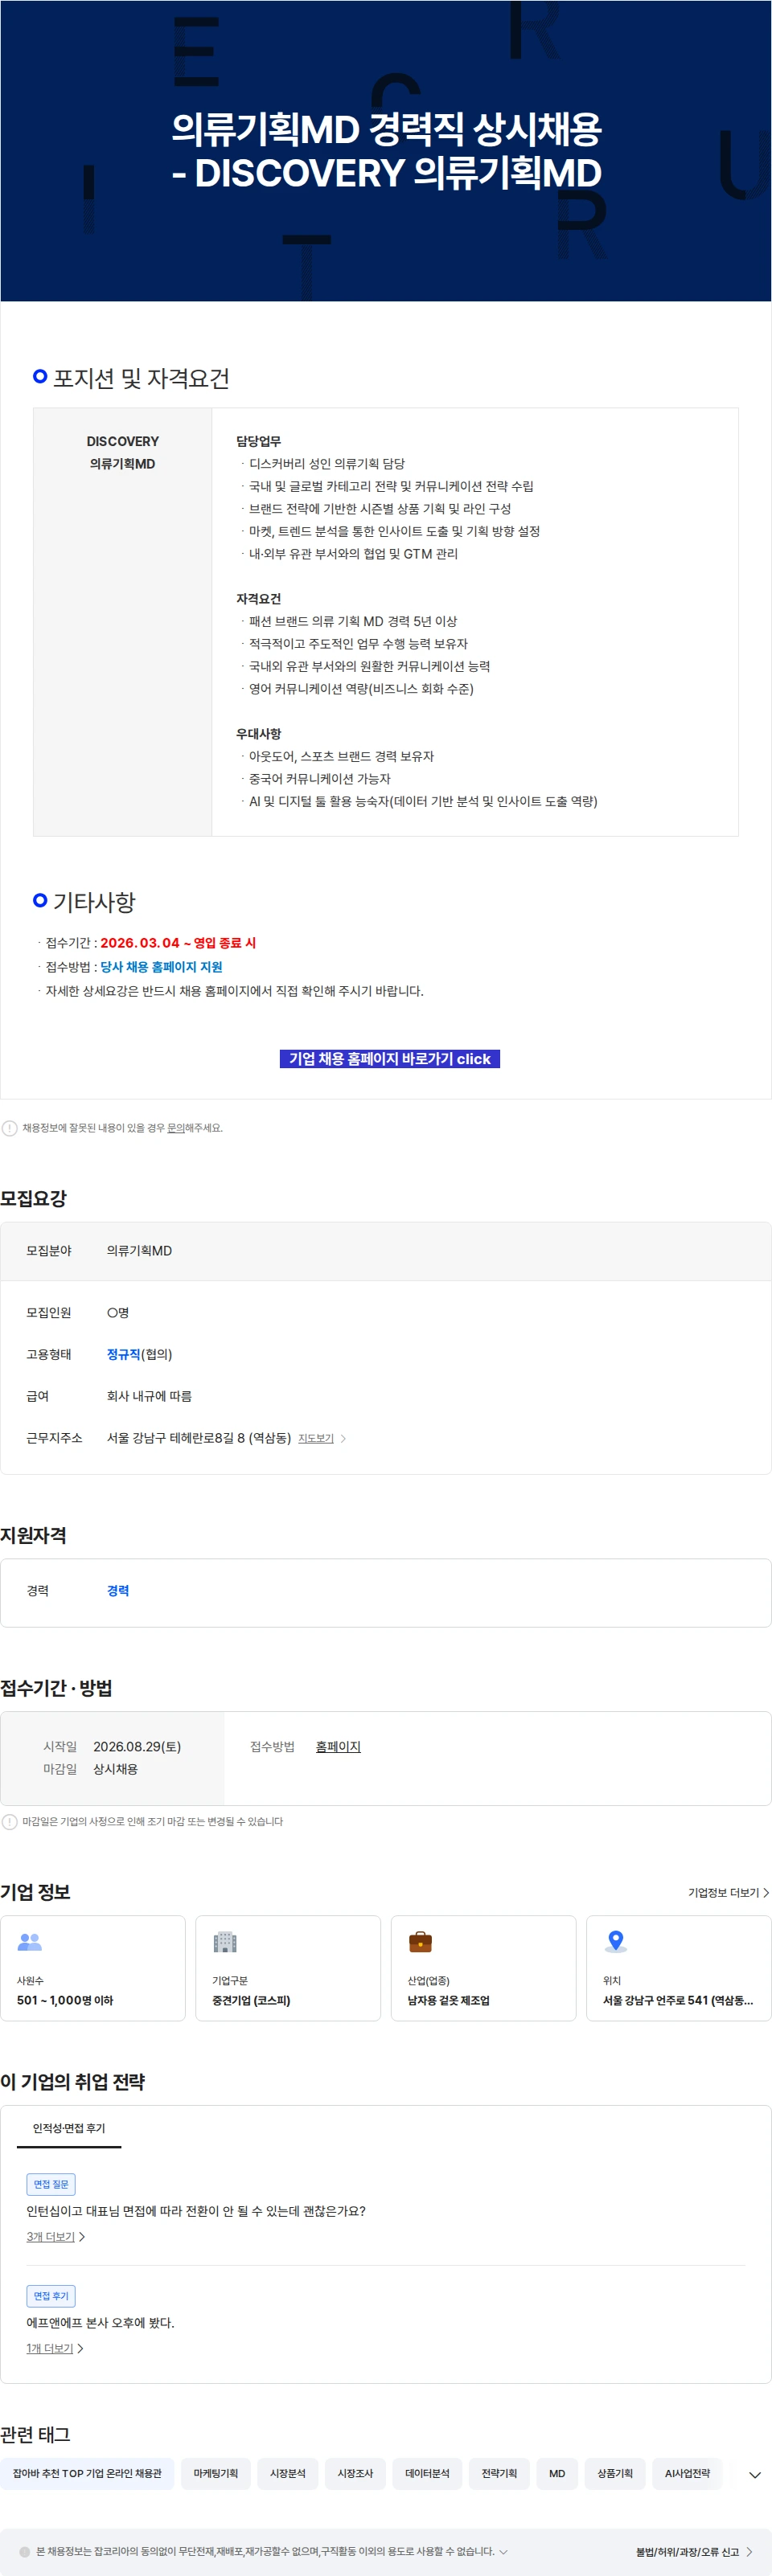Open 1개 더보기 for interview reviews
The height and width of the screenshot is (2576, 772).
55,2348
